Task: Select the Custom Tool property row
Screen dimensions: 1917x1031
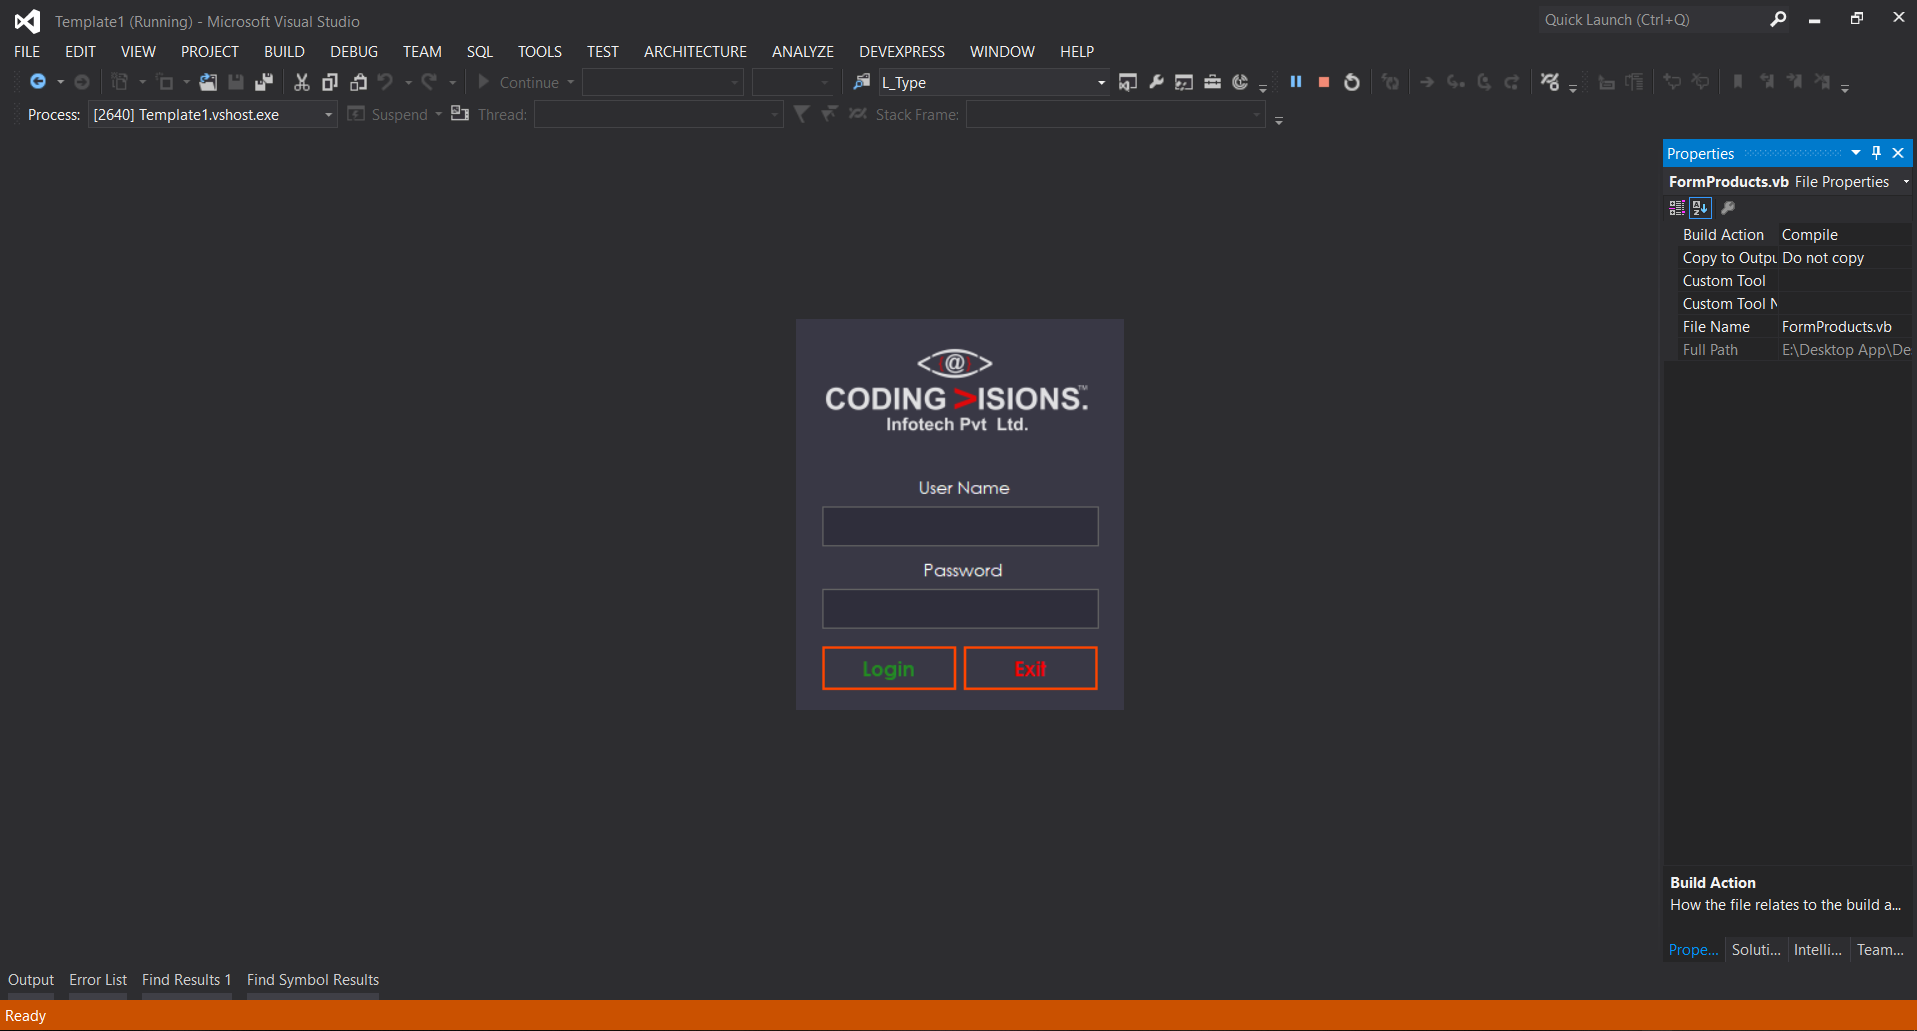Action: (x=1789, y=281)
